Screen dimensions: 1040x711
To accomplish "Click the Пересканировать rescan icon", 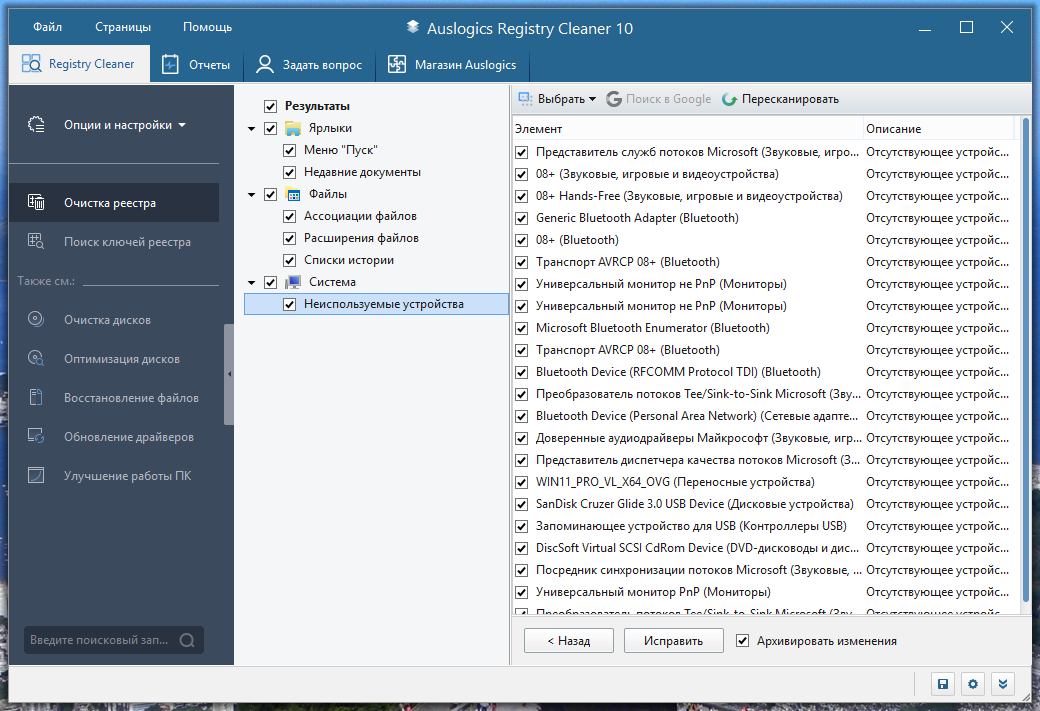I will coord(730,99).
